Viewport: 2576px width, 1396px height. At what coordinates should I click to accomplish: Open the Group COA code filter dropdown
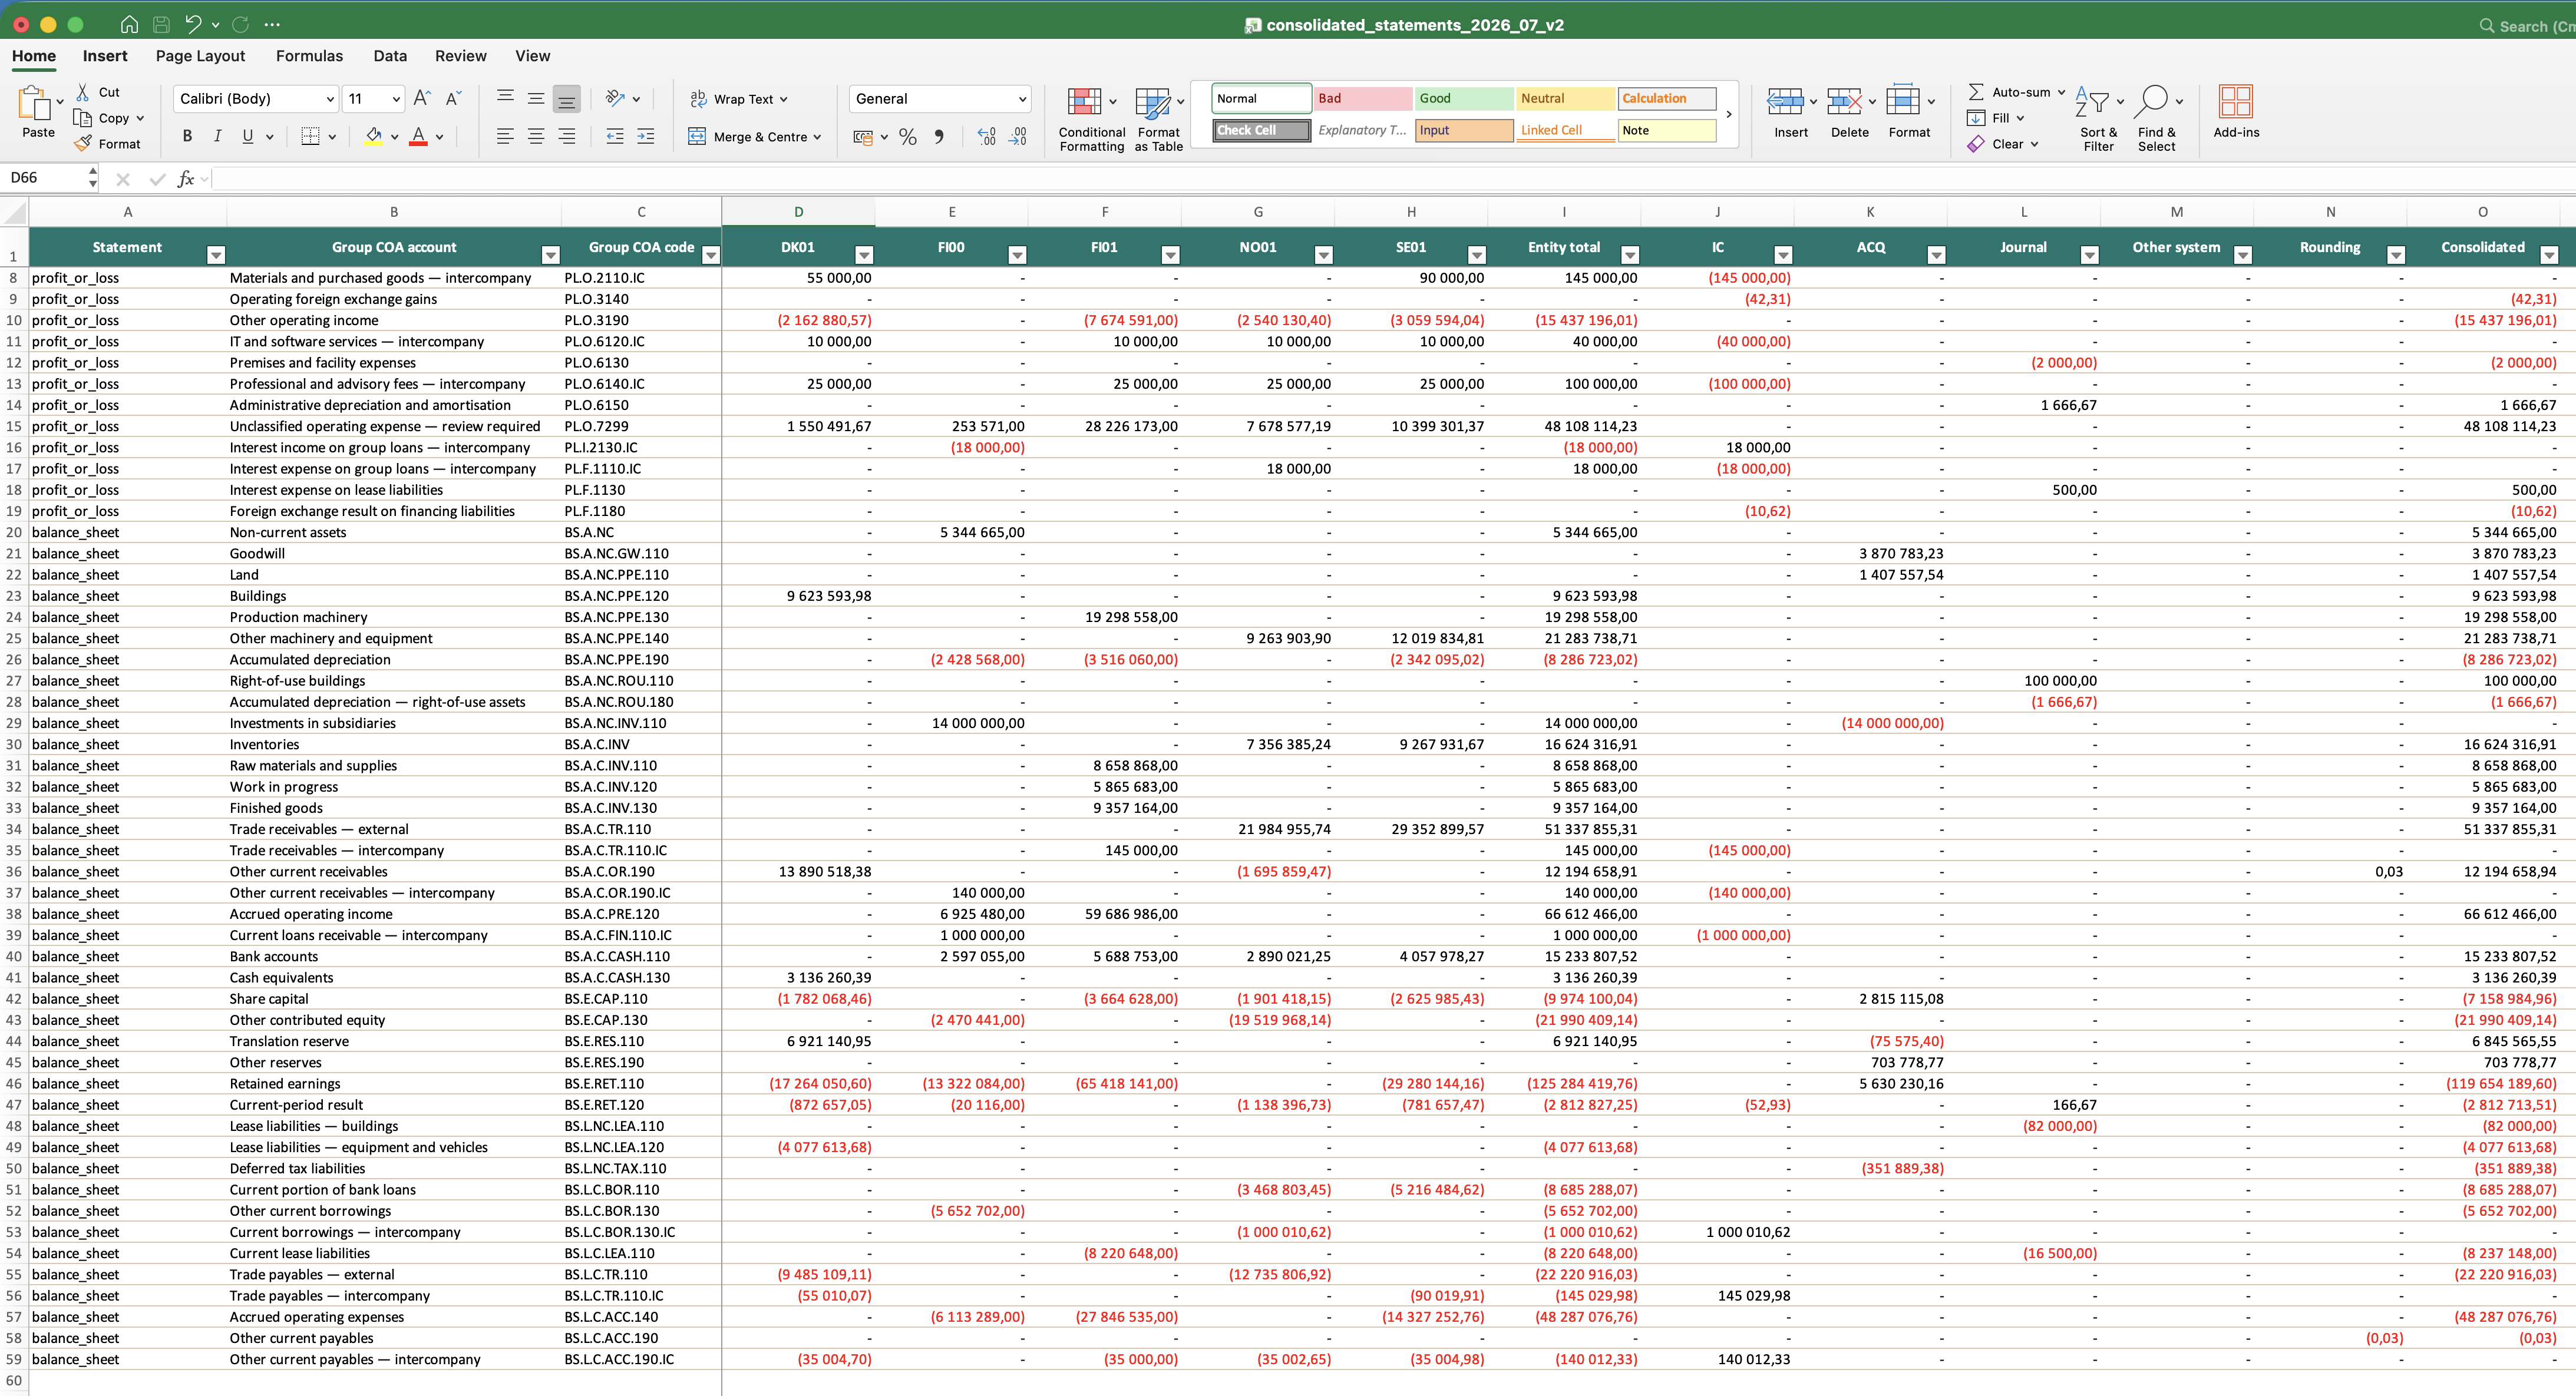pos(711,255)
